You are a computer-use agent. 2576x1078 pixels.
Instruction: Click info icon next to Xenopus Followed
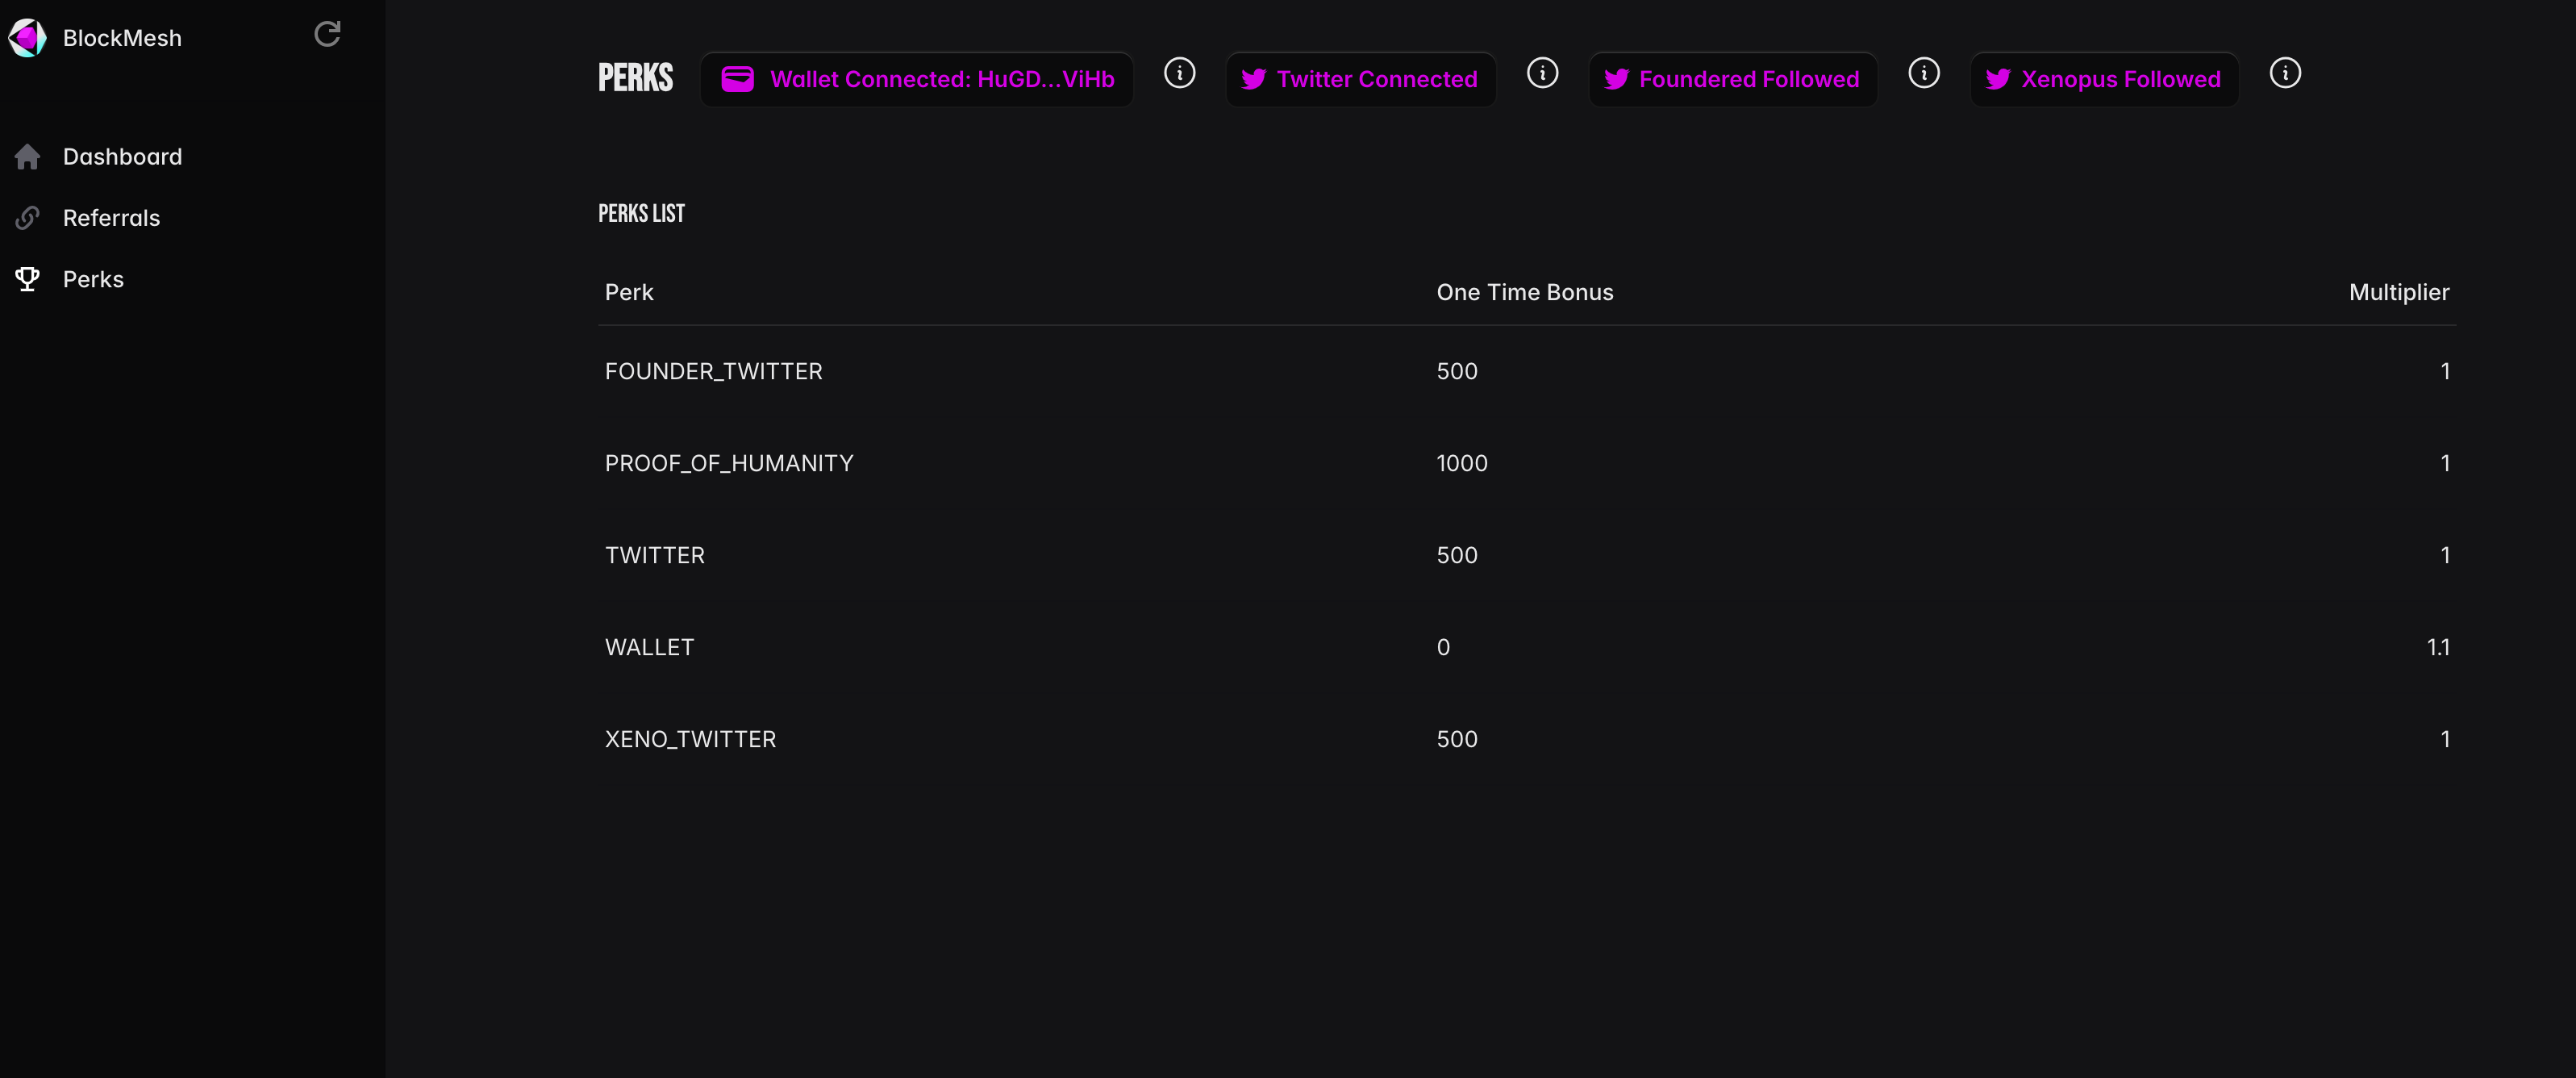click(2284, 73)
